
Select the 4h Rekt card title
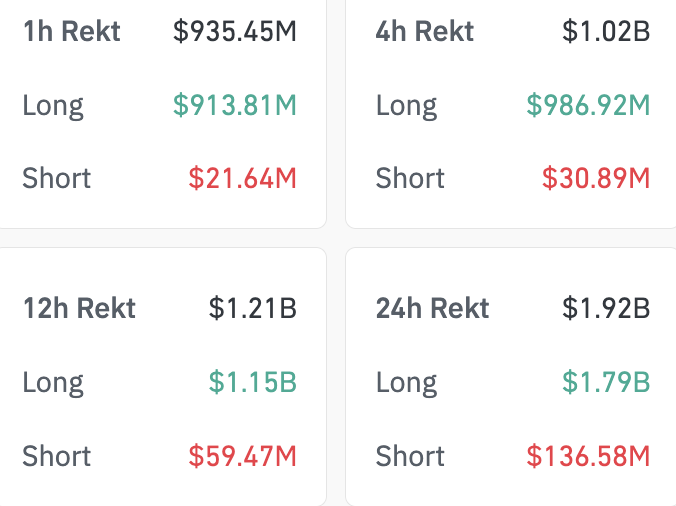click(425, 32)
